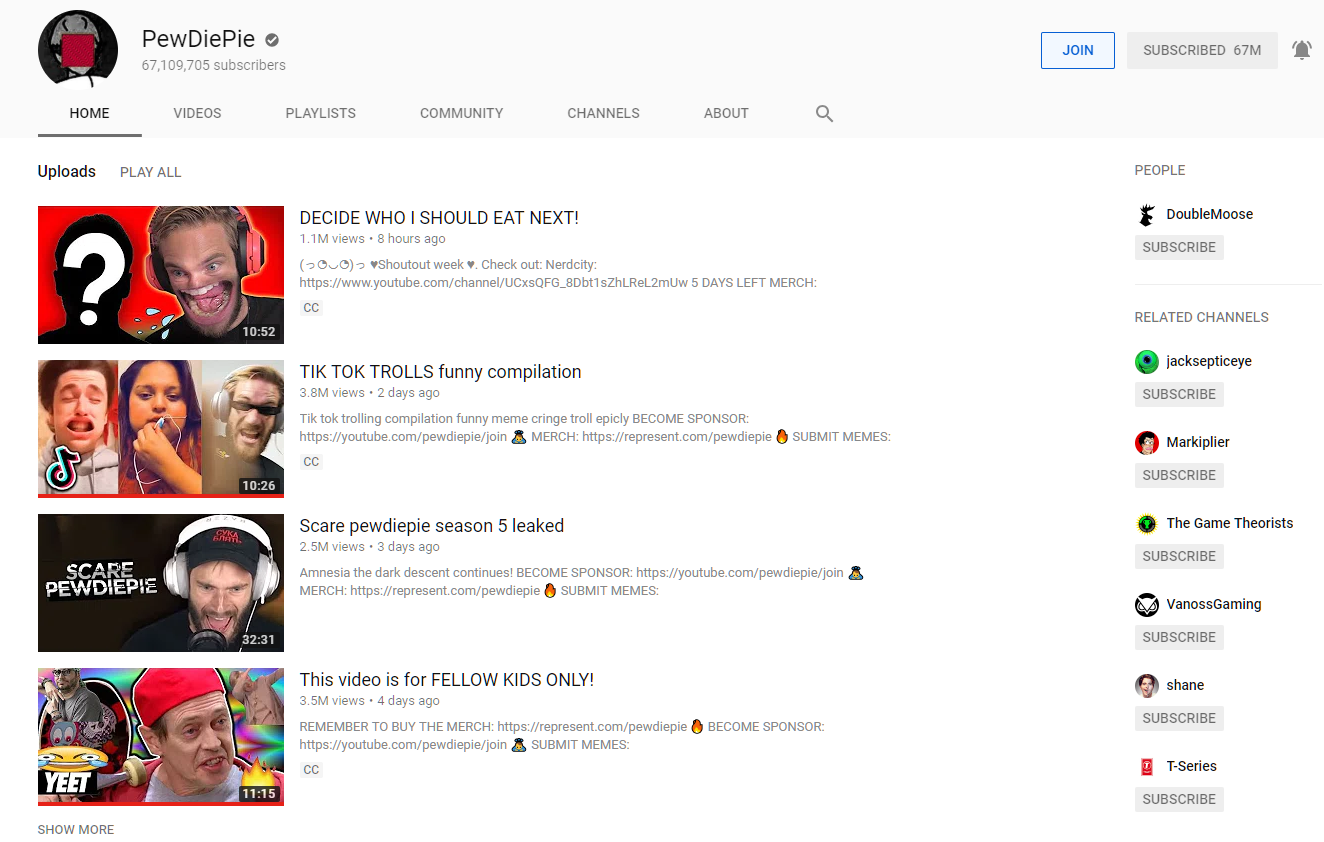This screenshot has height=842, width=1324.
Task: Click the Markiplier channel avatar
Action: point(1146,442)
